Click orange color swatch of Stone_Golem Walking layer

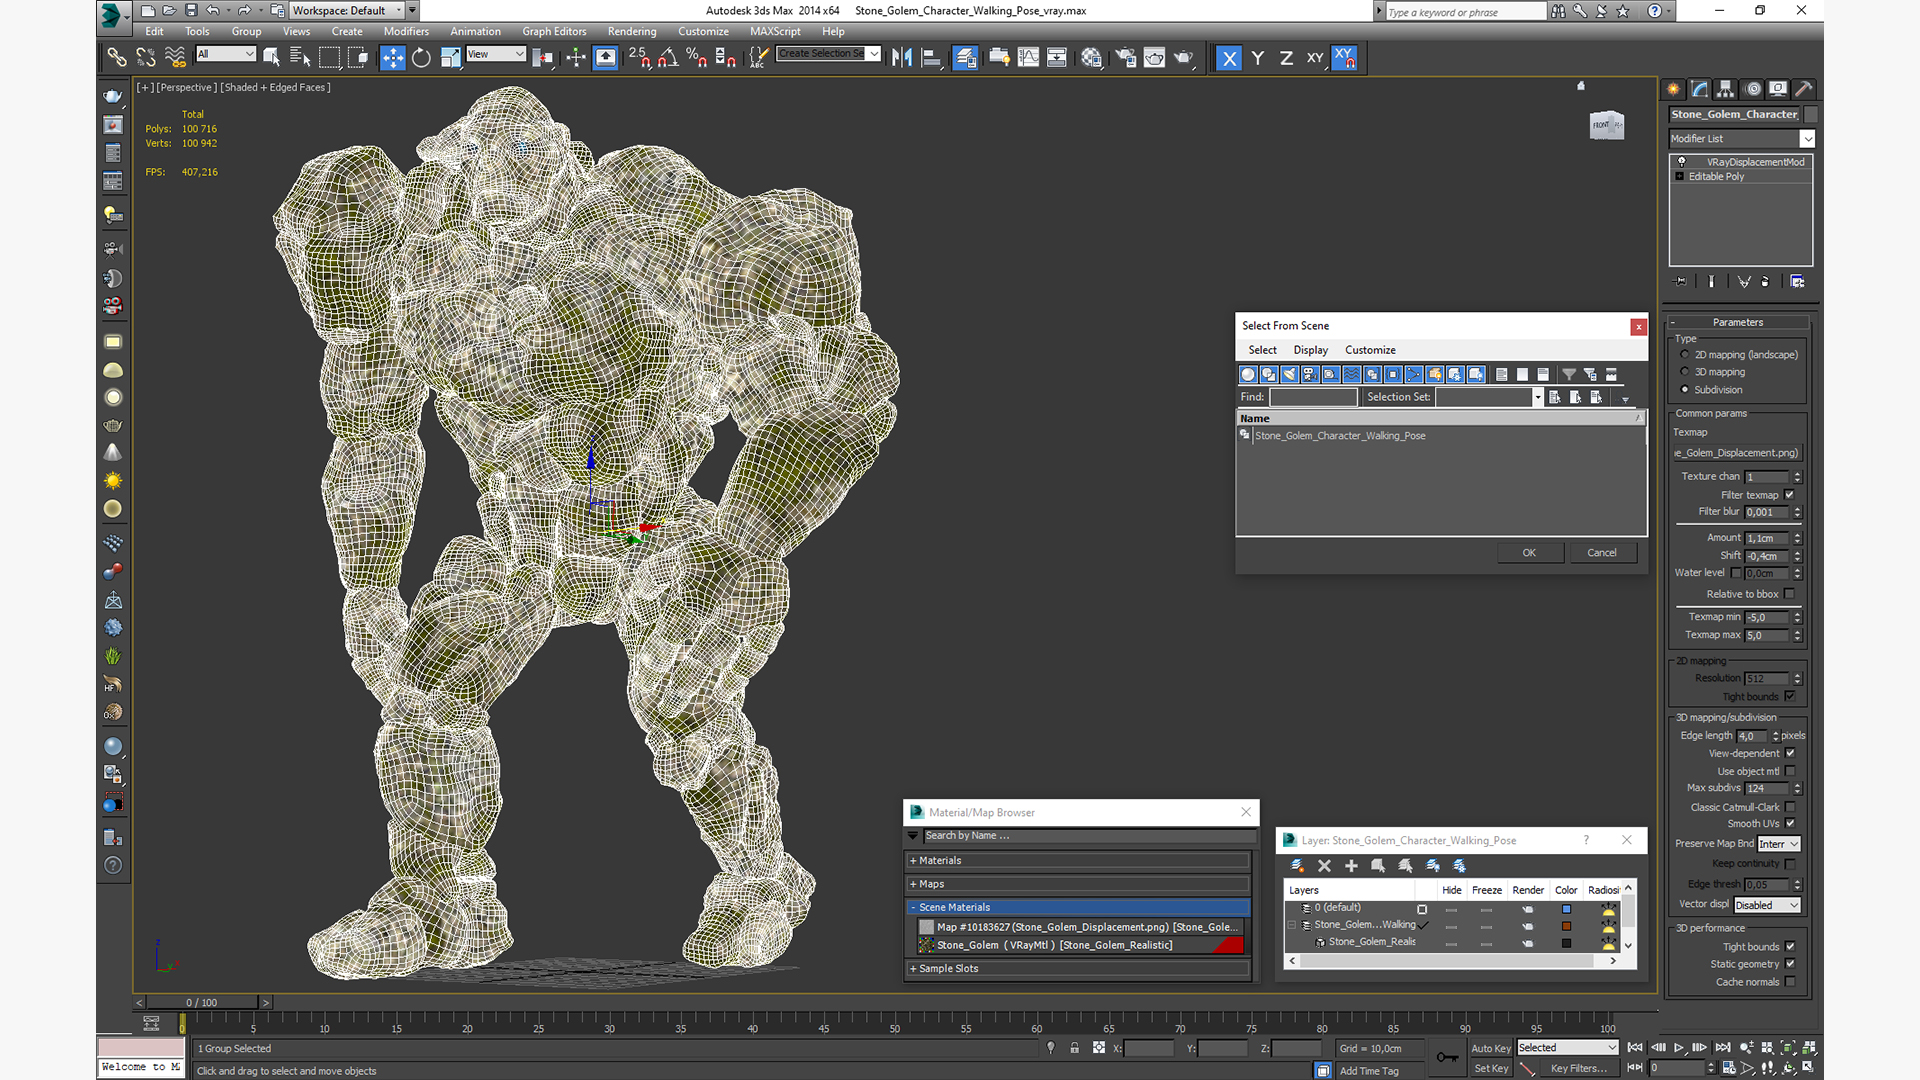click(x=1566, y=926)
